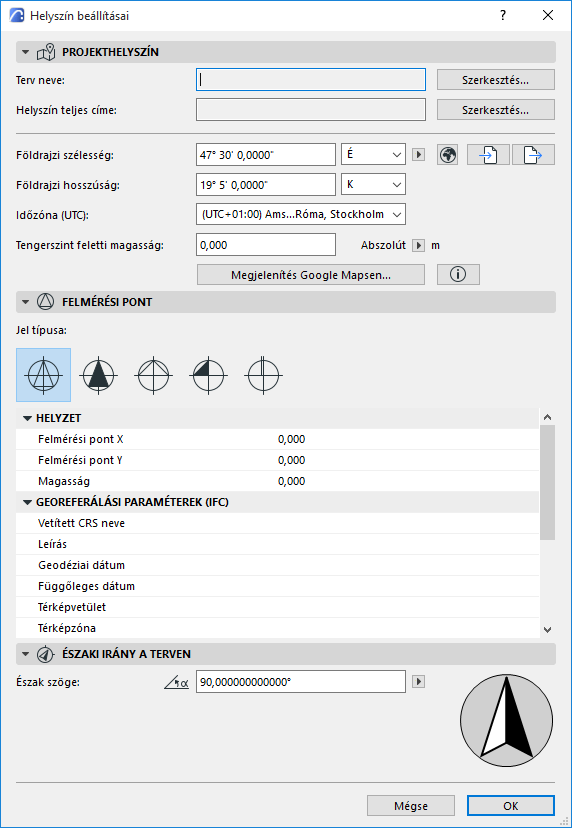Collapse the HELYZET group
Image resolution: width=572 pixels, height=828 pixels.
(27, 418)
